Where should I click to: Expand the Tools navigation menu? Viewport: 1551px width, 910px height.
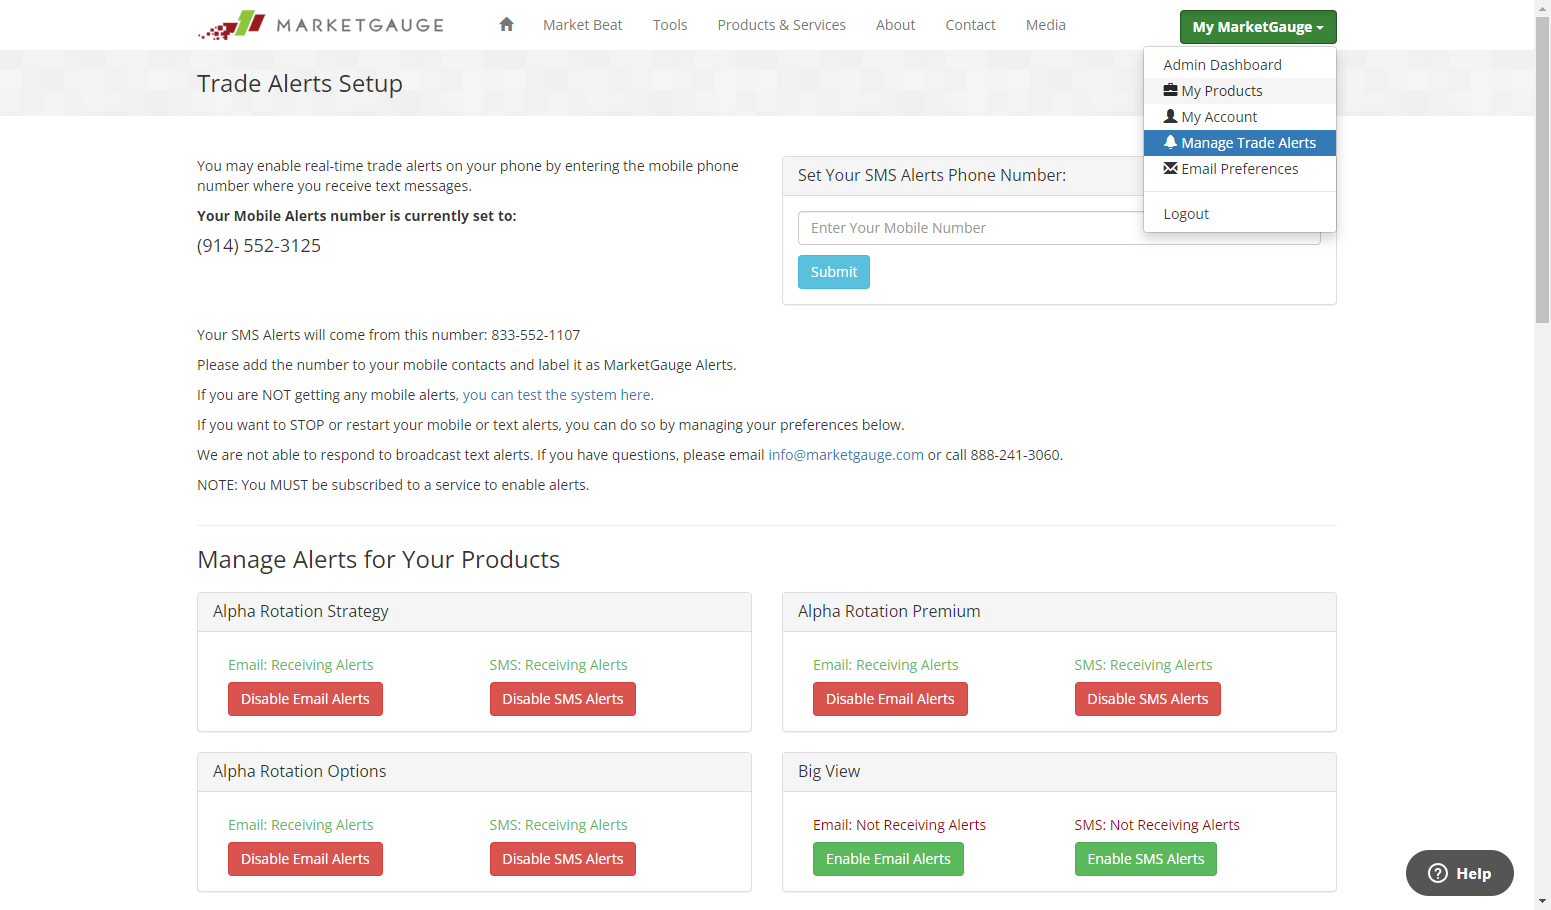[x=670, y=25]
